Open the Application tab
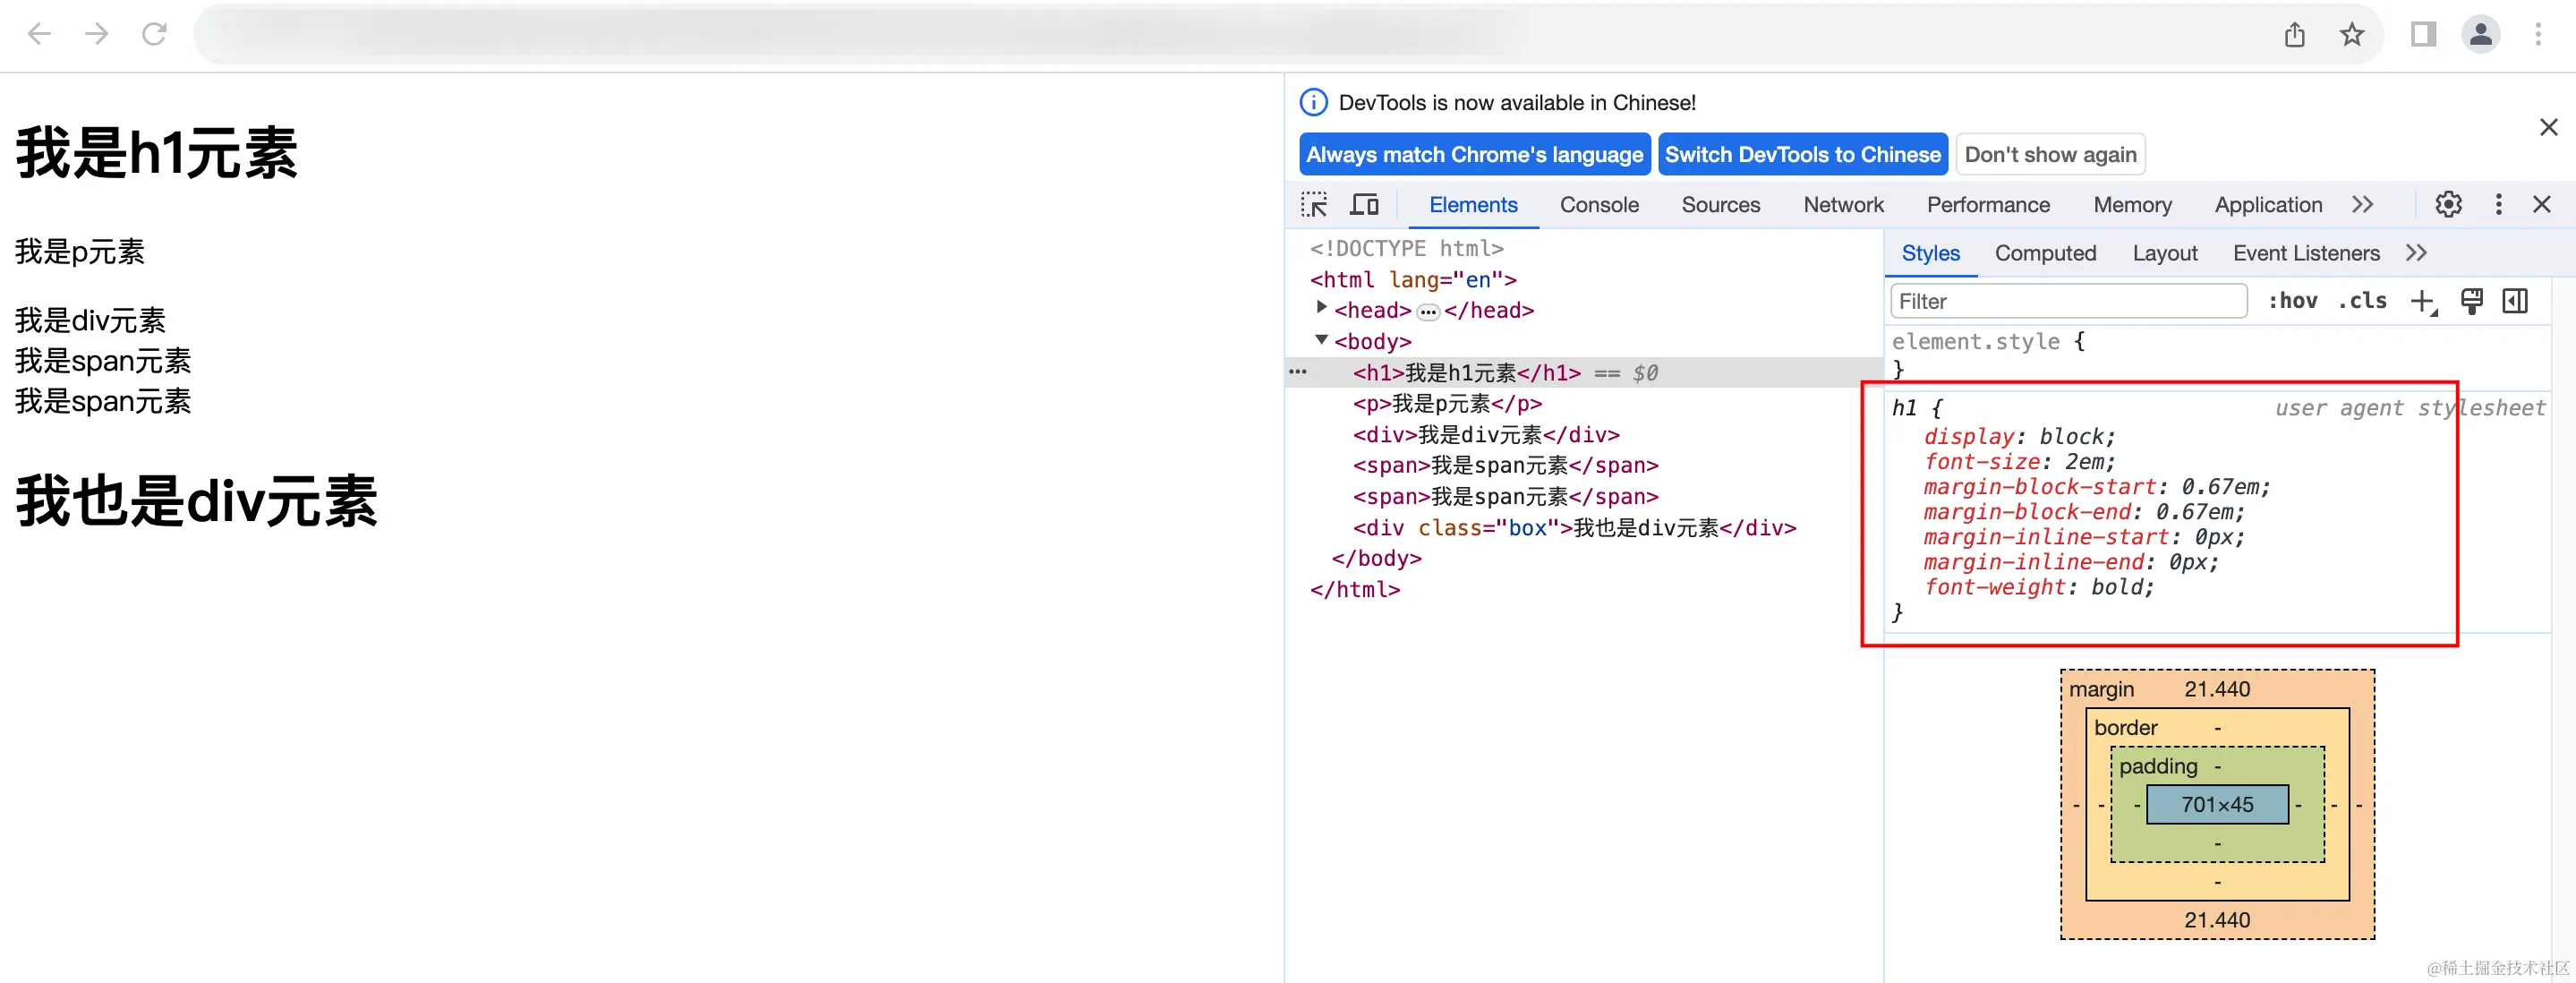2576x983 pixels. 2268,205
